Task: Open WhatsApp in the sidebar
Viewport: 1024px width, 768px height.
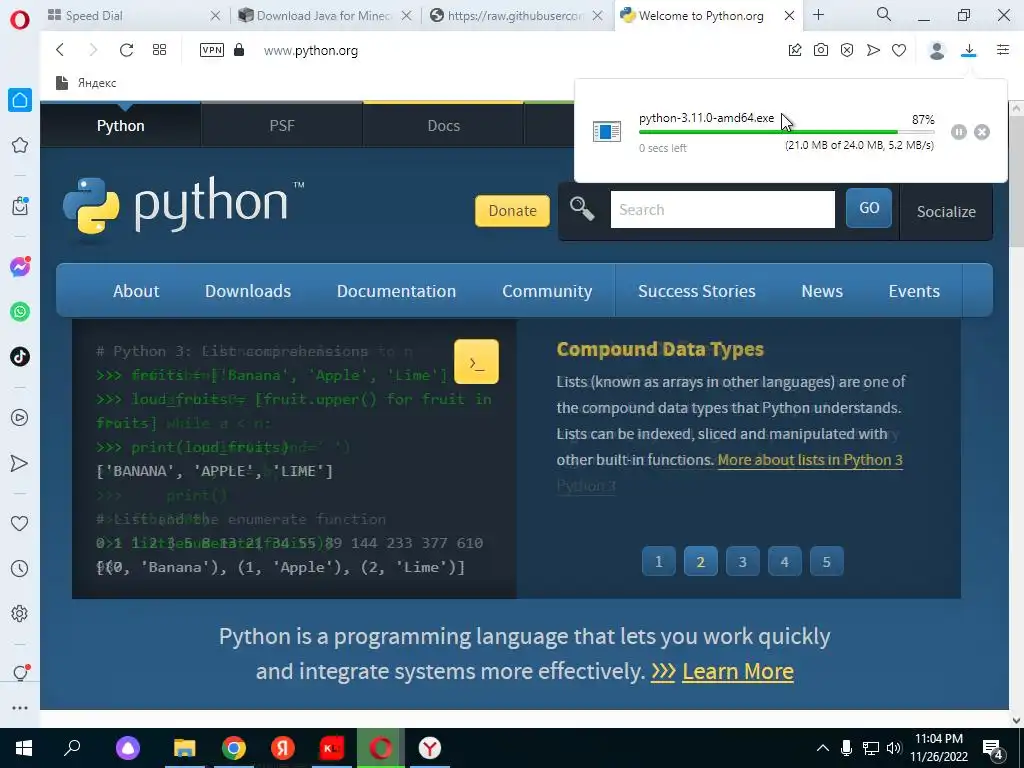Action: click(20, 312)
